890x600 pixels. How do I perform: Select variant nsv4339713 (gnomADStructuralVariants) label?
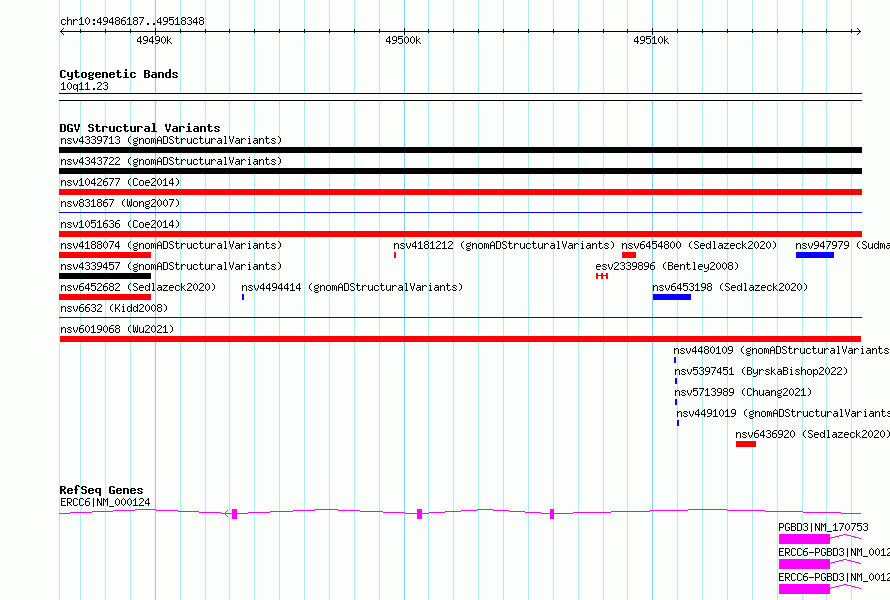[x=171, y=140]
